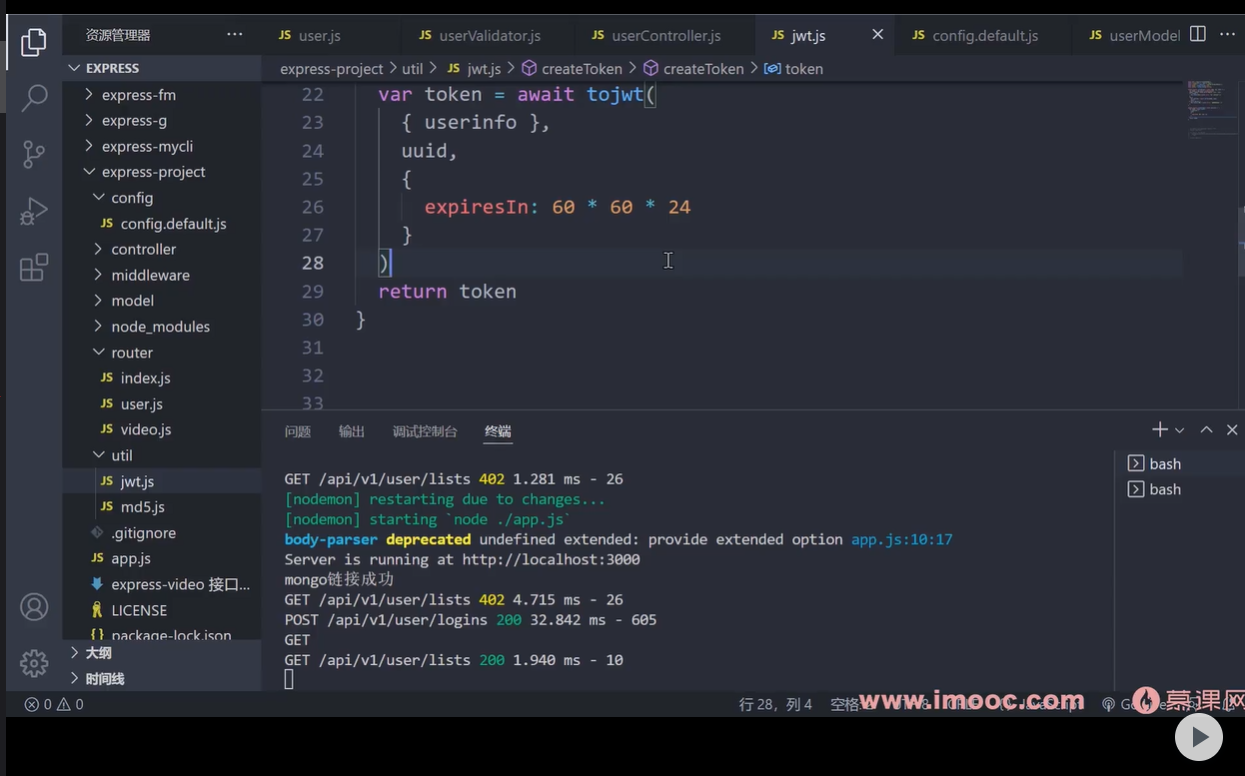The width and height of the screenshot is (1245, 776).
Task: Open explorer panel more actions ellipsis
Action: (235, 35)
